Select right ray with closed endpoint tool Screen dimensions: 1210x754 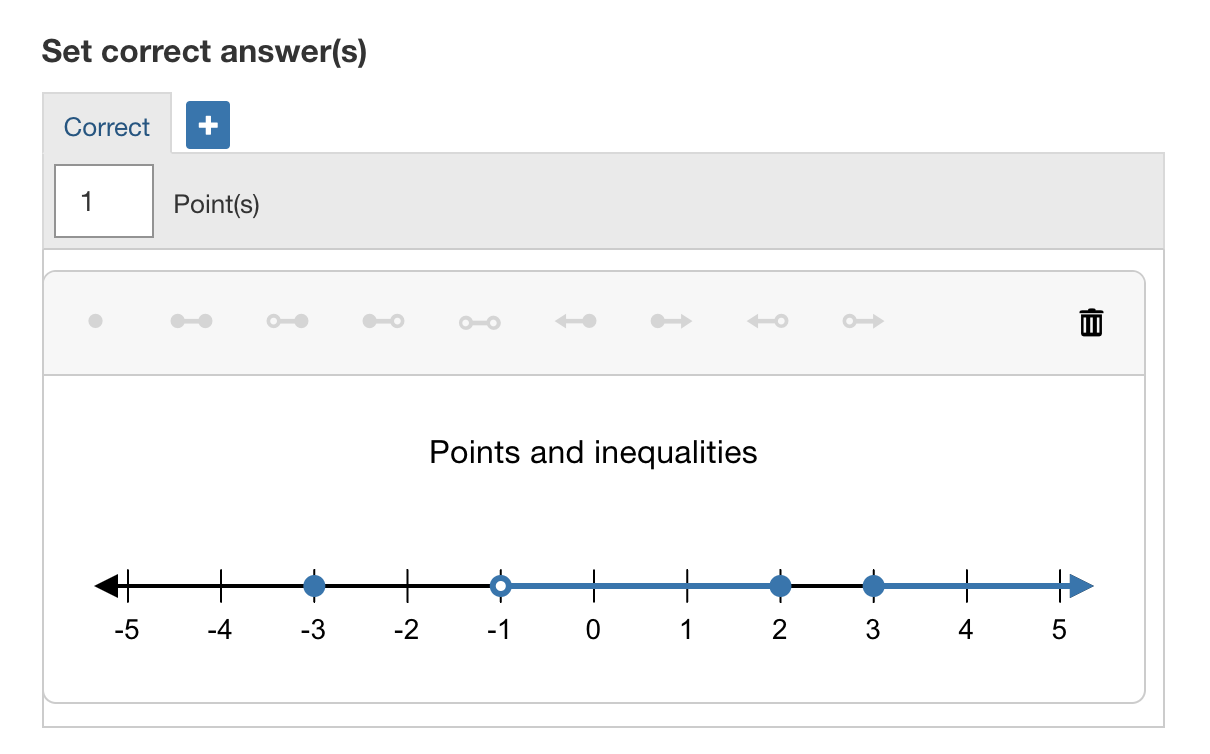pos(671,321)
